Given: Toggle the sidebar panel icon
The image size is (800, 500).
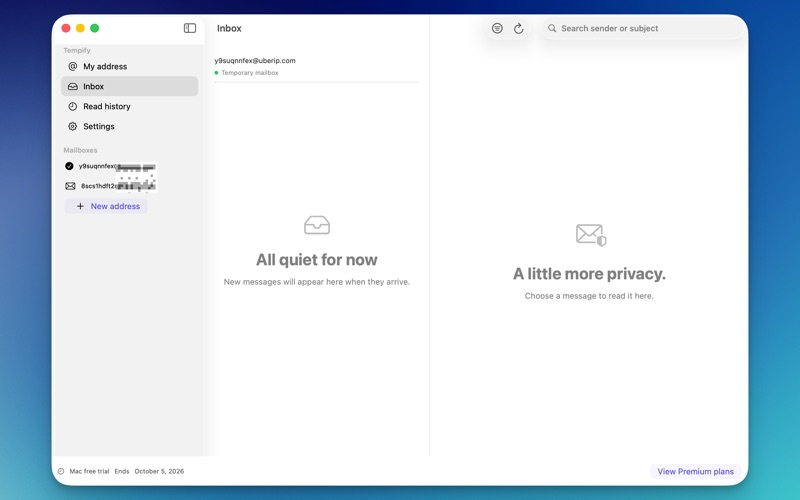Looking at the screenshot, I should tap(190, 28).
